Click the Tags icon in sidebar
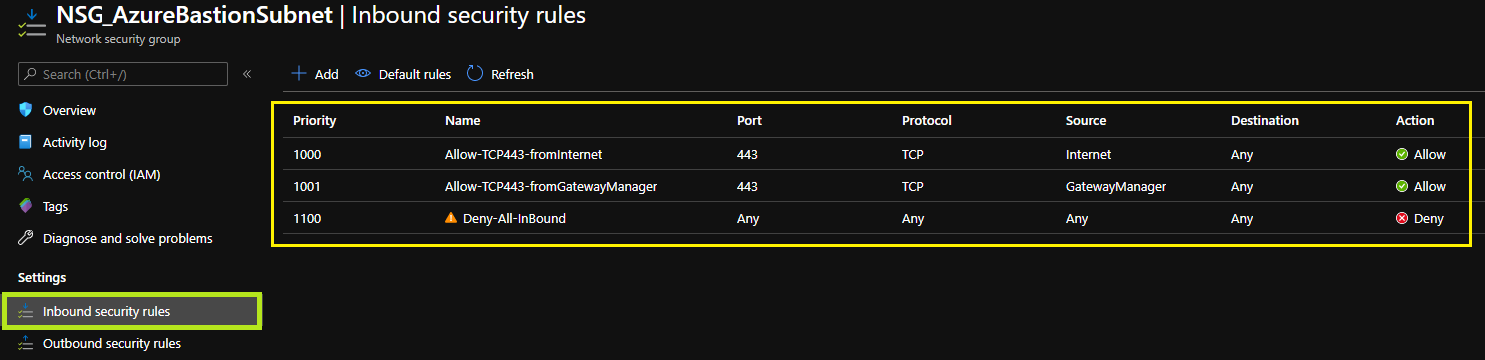Screen dimensions: 1485x360 click(26, 206)
